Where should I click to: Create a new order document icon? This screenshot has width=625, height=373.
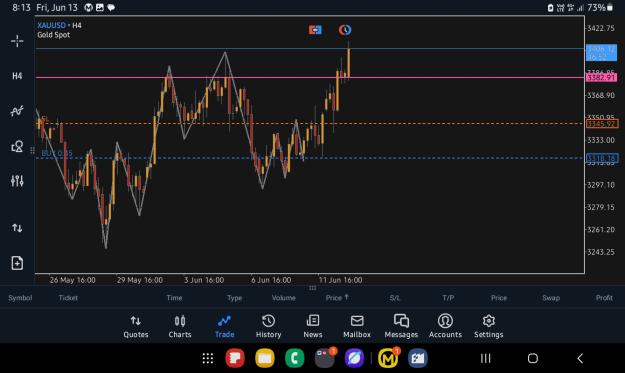point(17,263)
